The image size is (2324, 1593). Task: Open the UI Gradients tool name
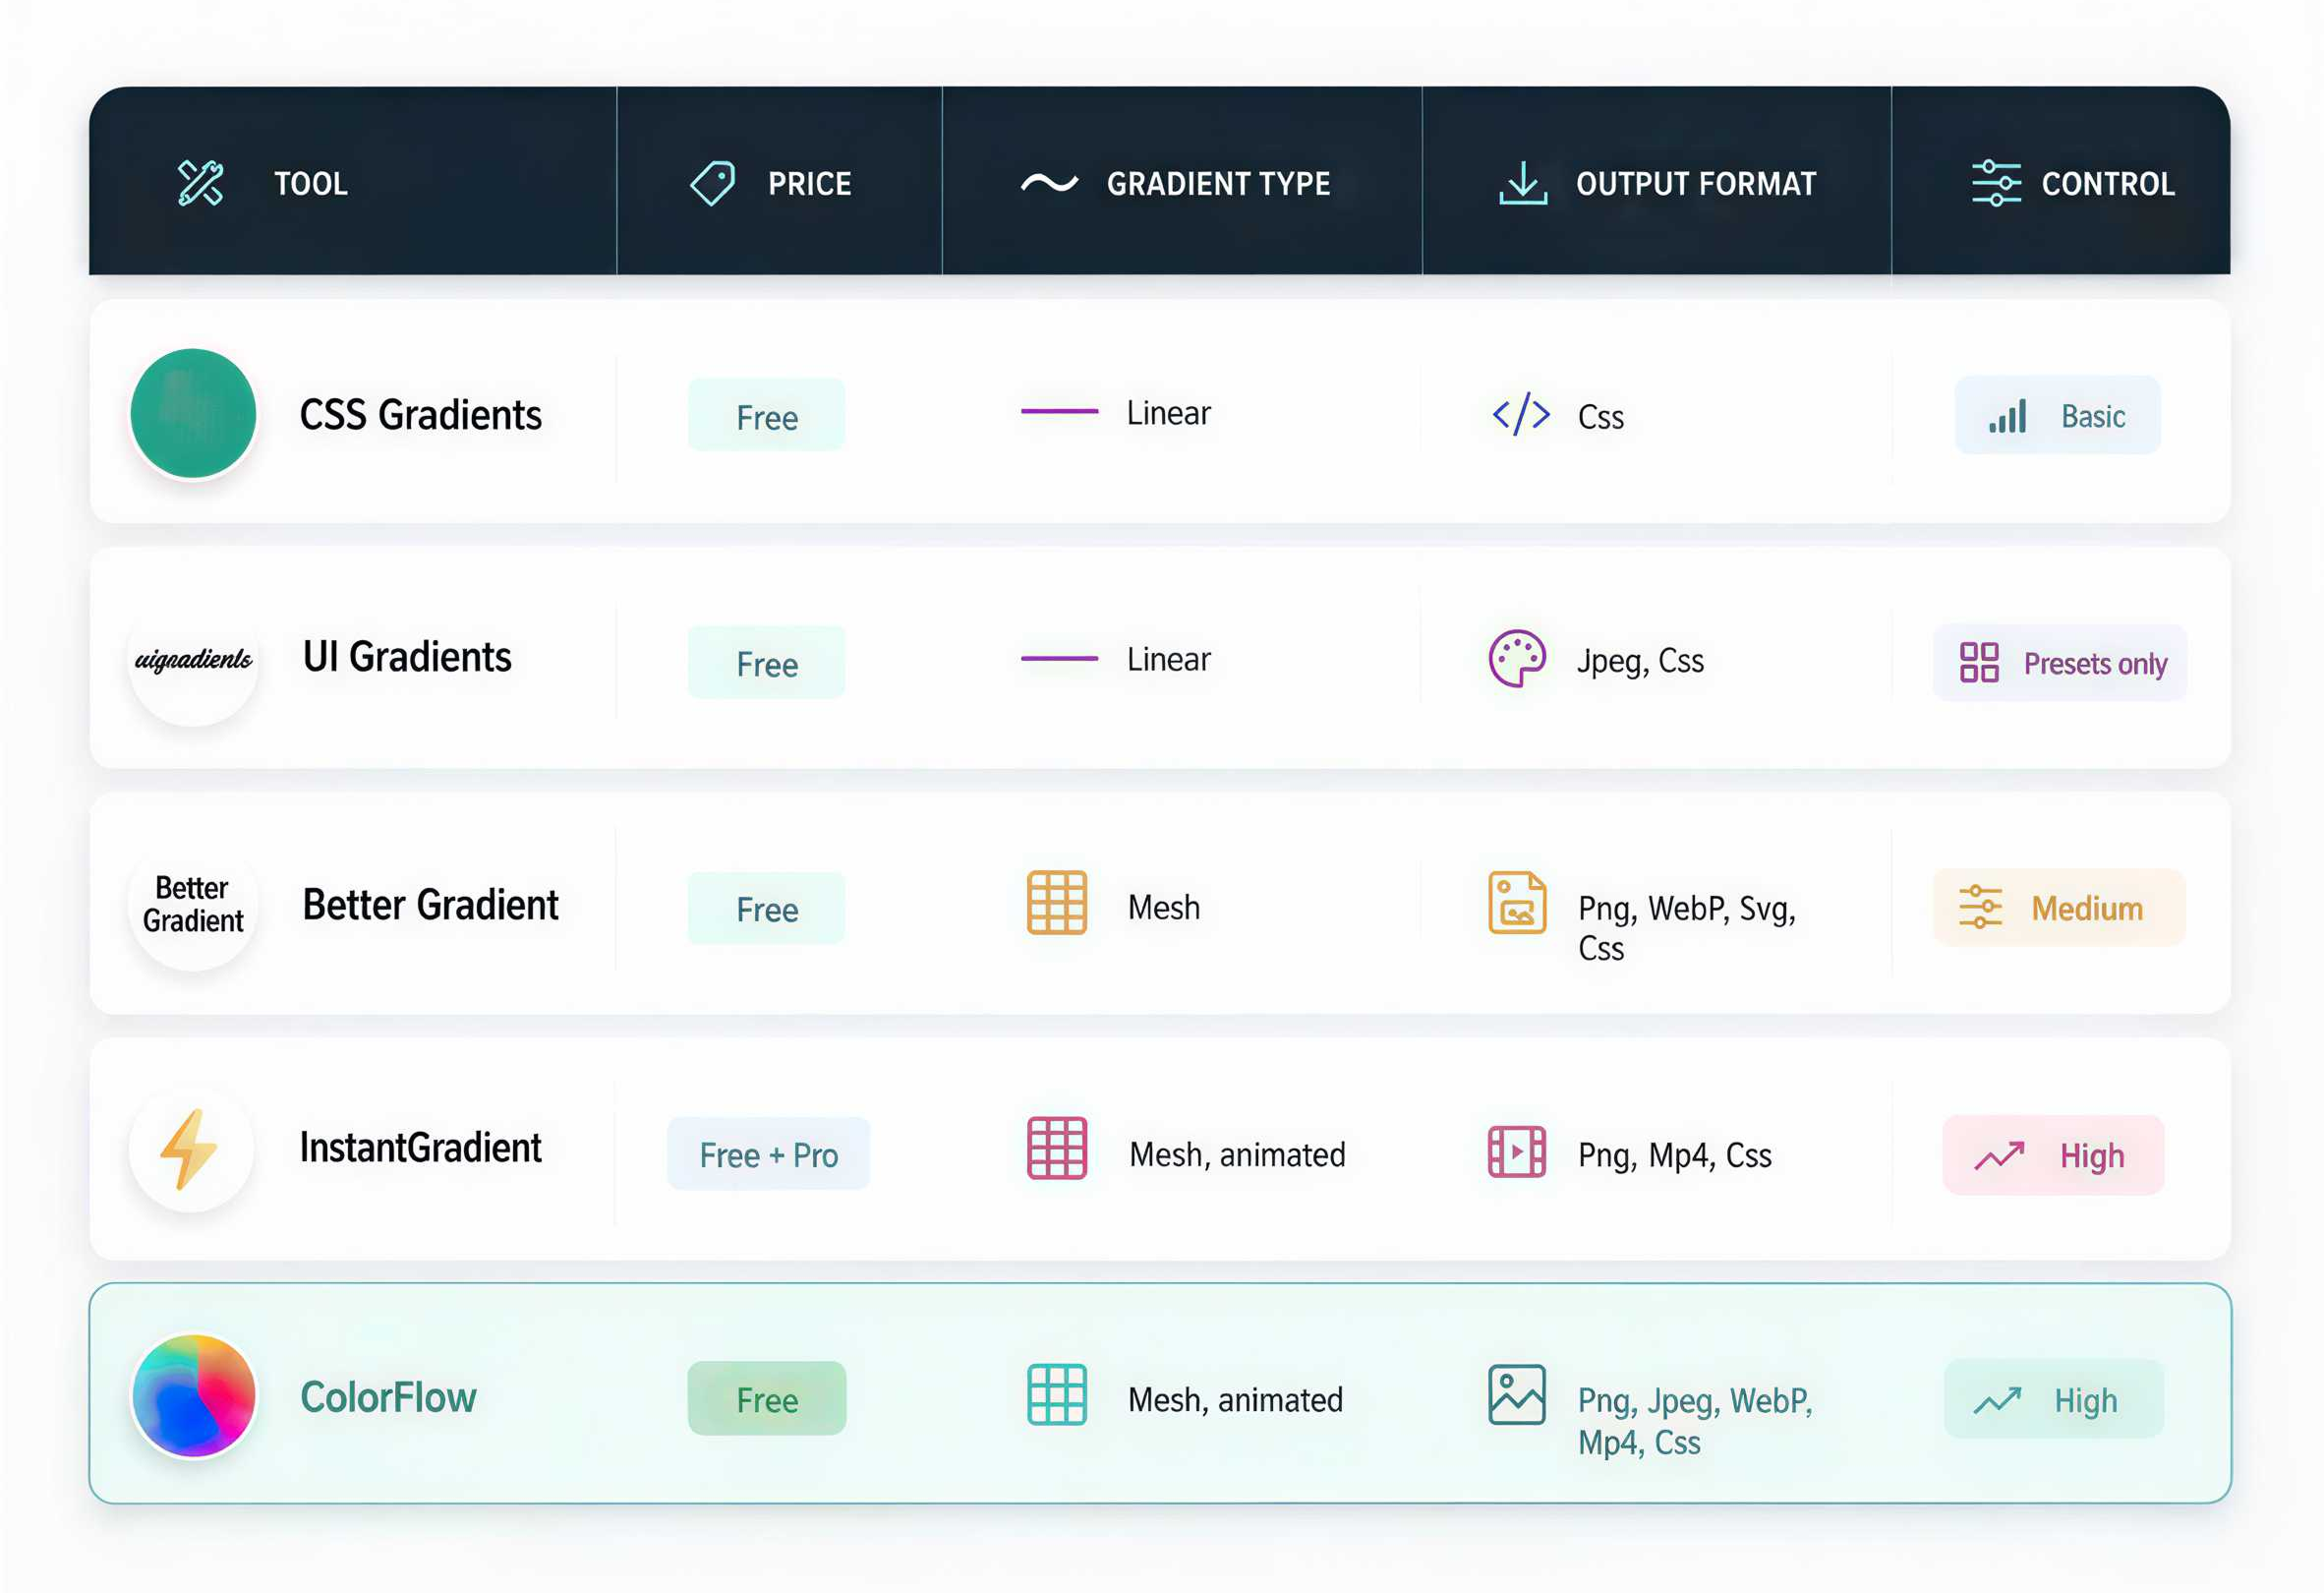point(407,657)
